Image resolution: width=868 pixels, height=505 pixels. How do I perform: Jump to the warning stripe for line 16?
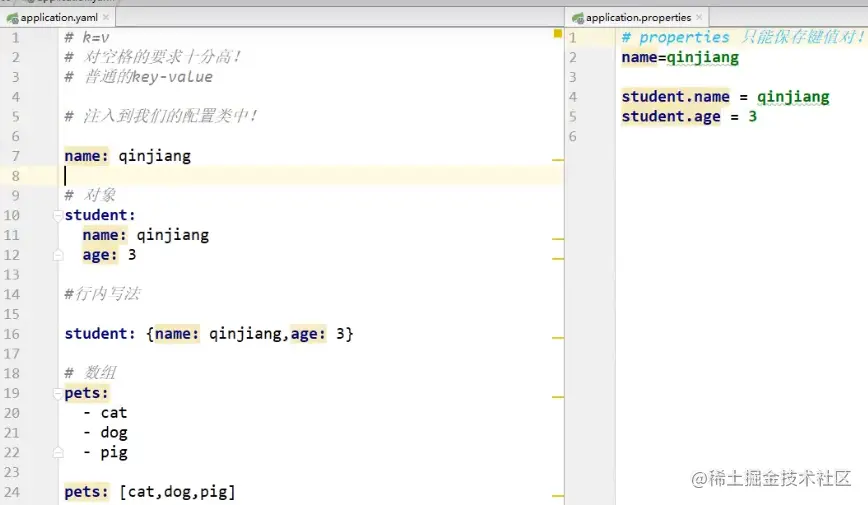click(558, 338)
